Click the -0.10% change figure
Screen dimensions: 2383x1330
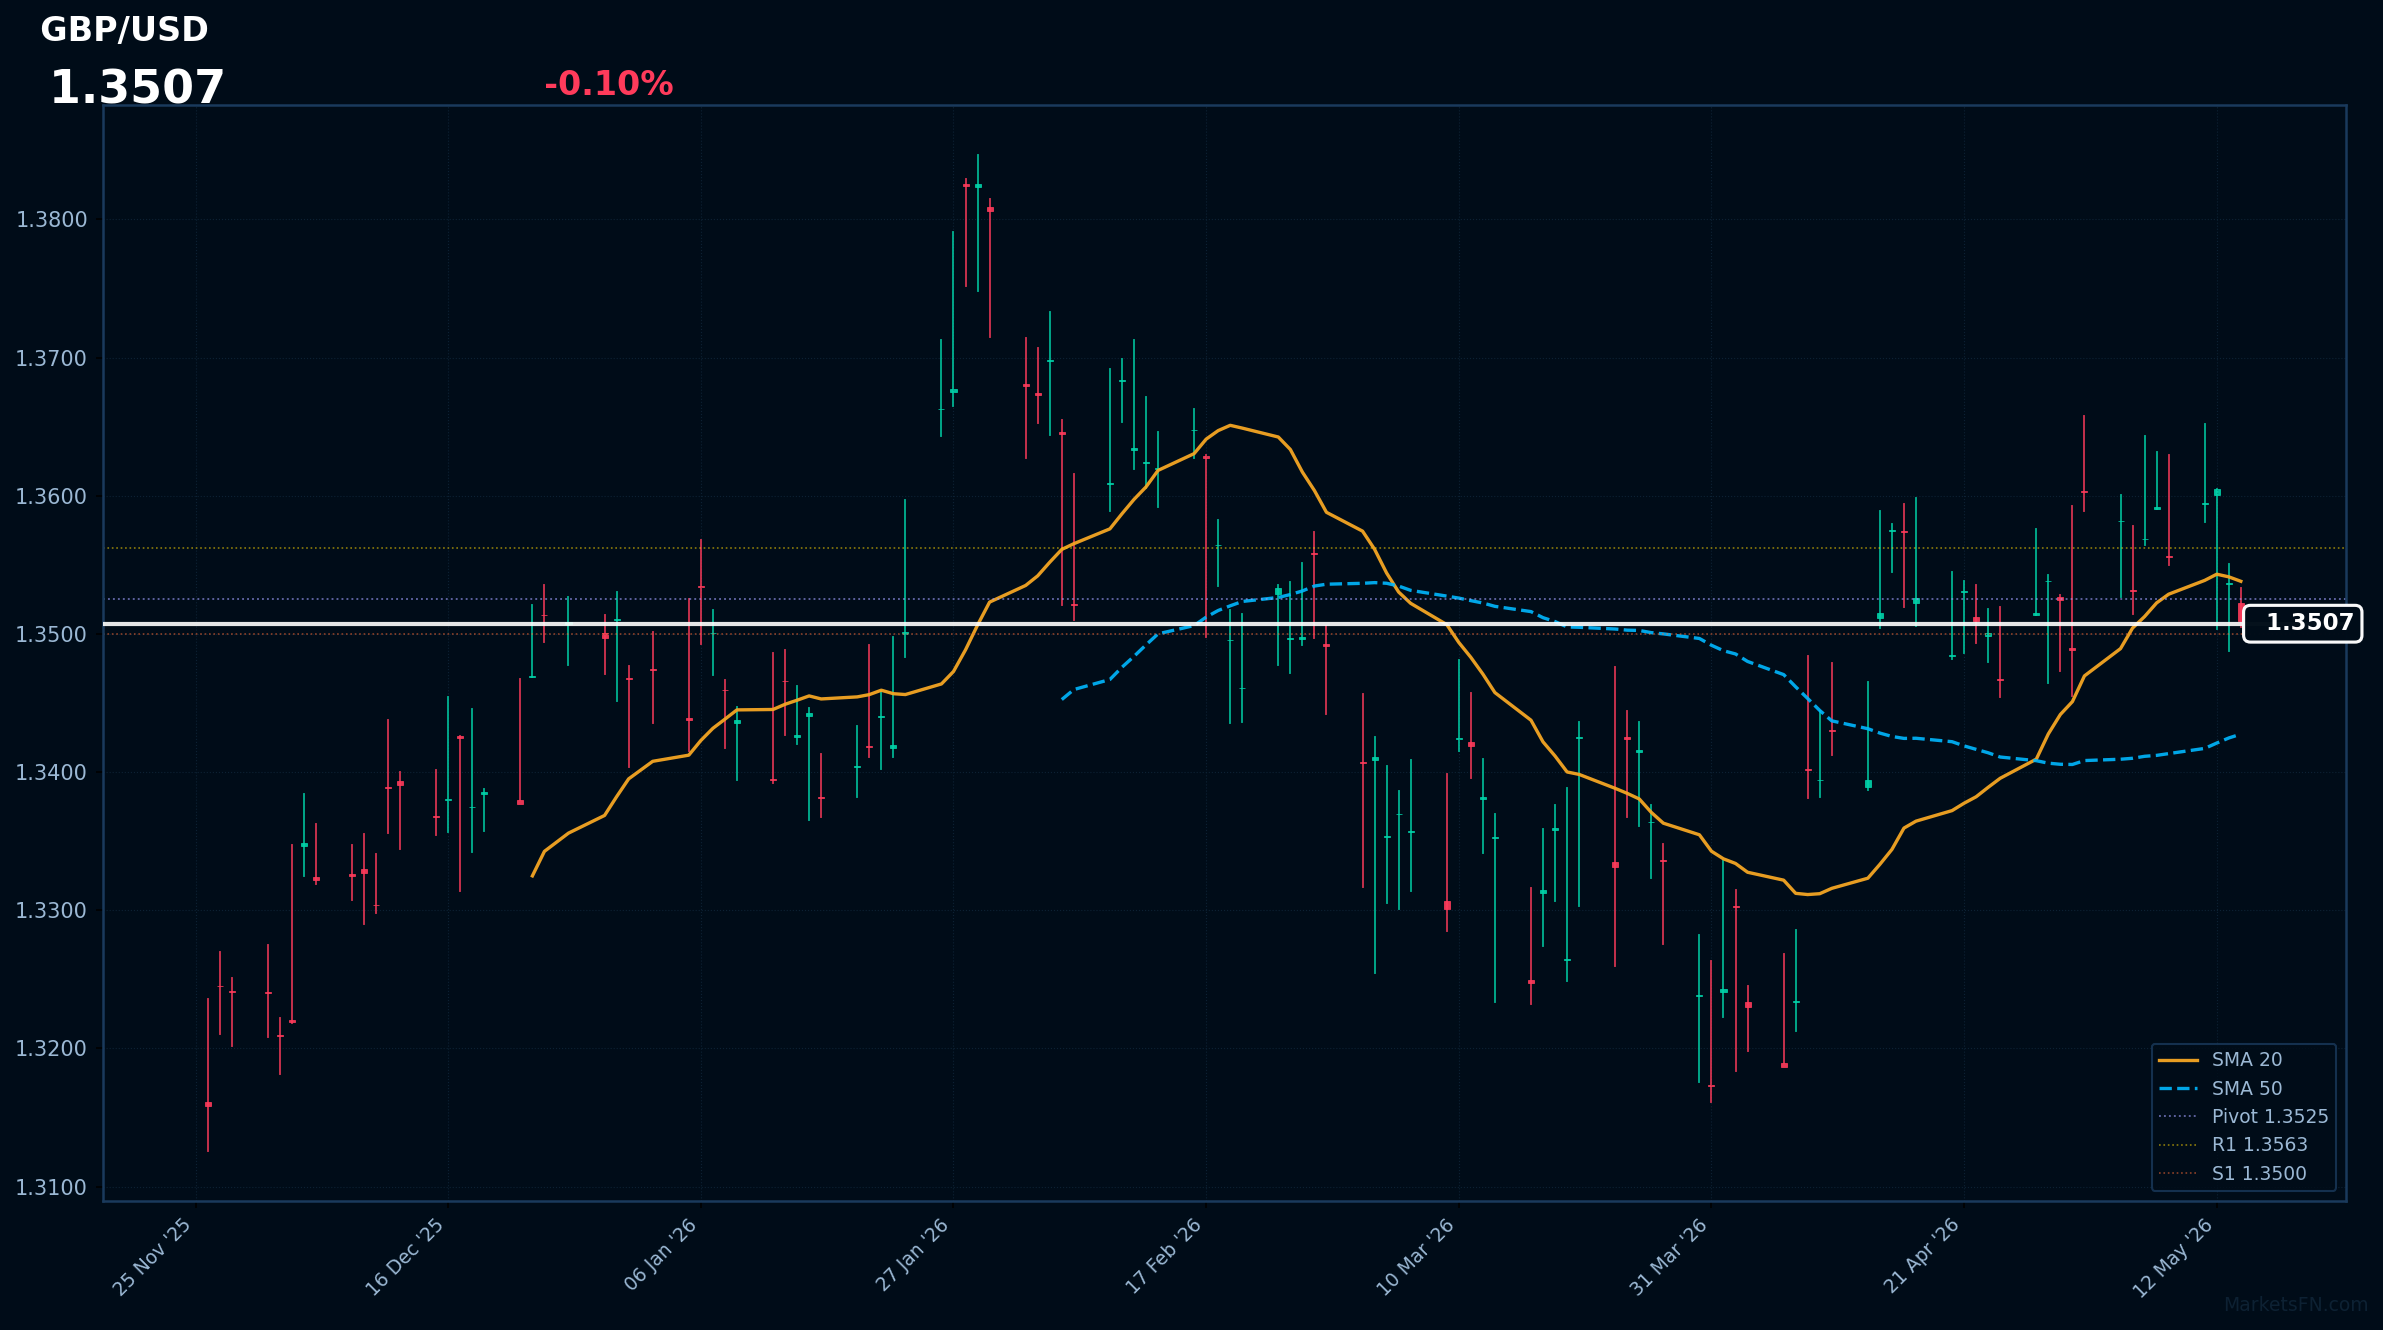coord(608,84)
